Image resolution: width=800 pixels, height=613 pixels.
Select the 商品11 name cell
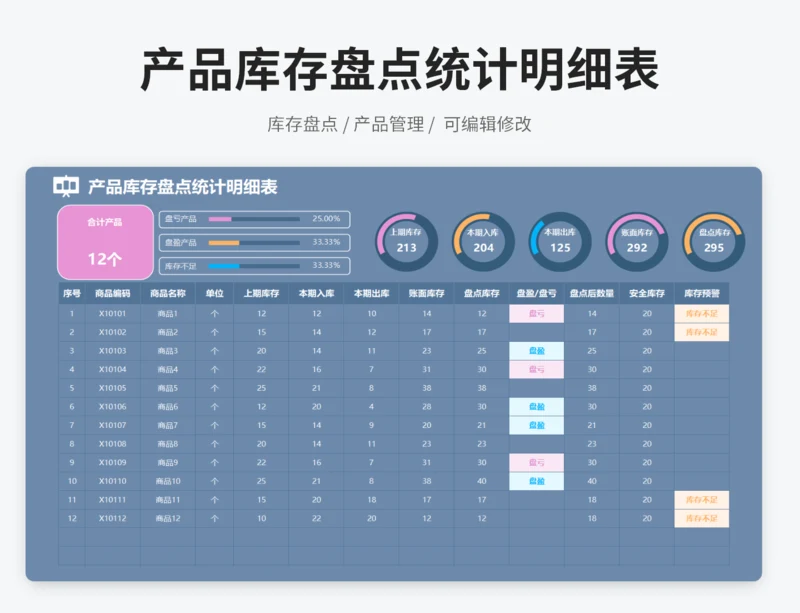coord(168,500)
